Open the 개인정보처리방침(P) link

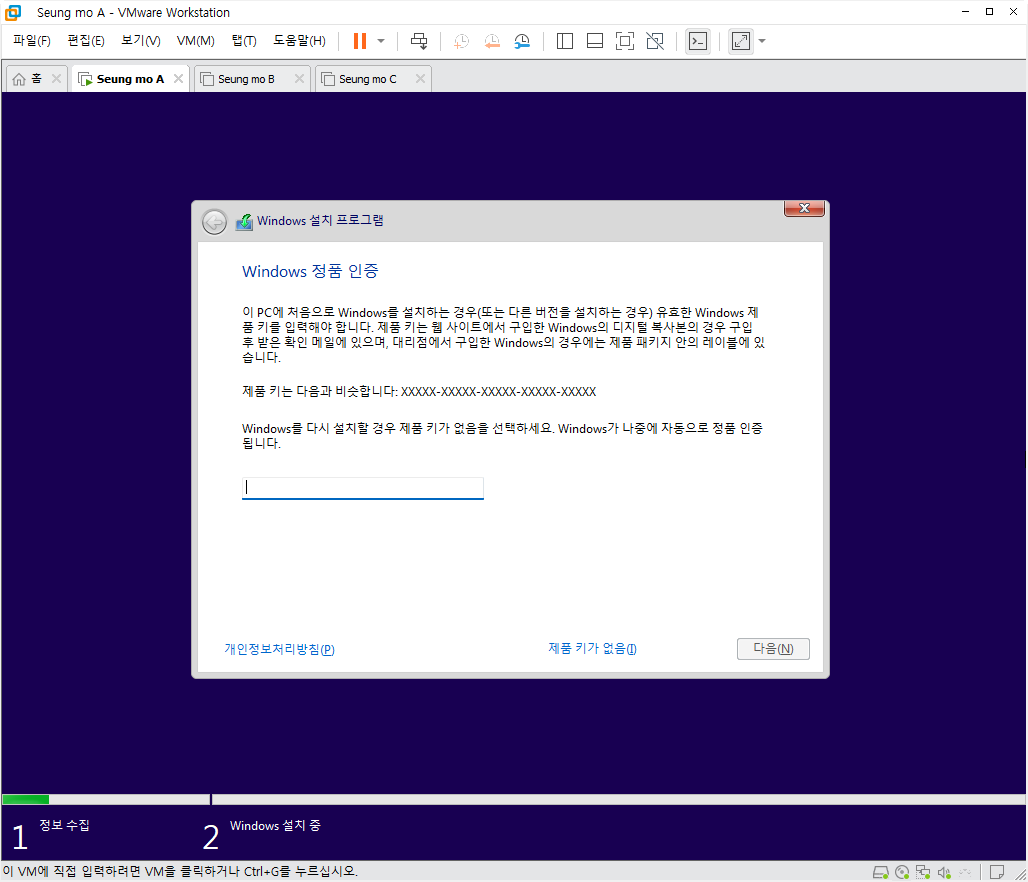pyautogui.click(x=279, y=649)
